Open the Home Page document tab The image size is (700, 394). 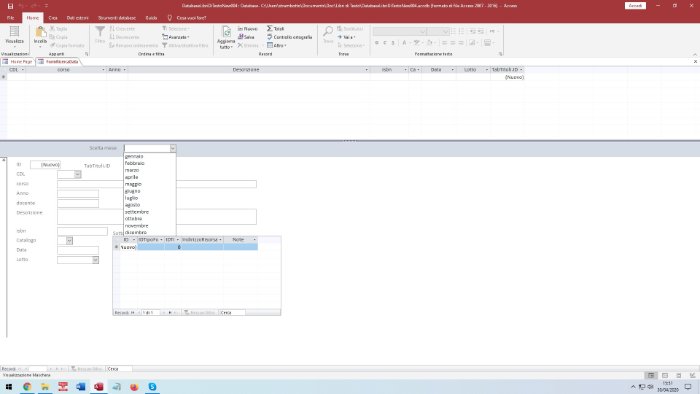(17, 62)
